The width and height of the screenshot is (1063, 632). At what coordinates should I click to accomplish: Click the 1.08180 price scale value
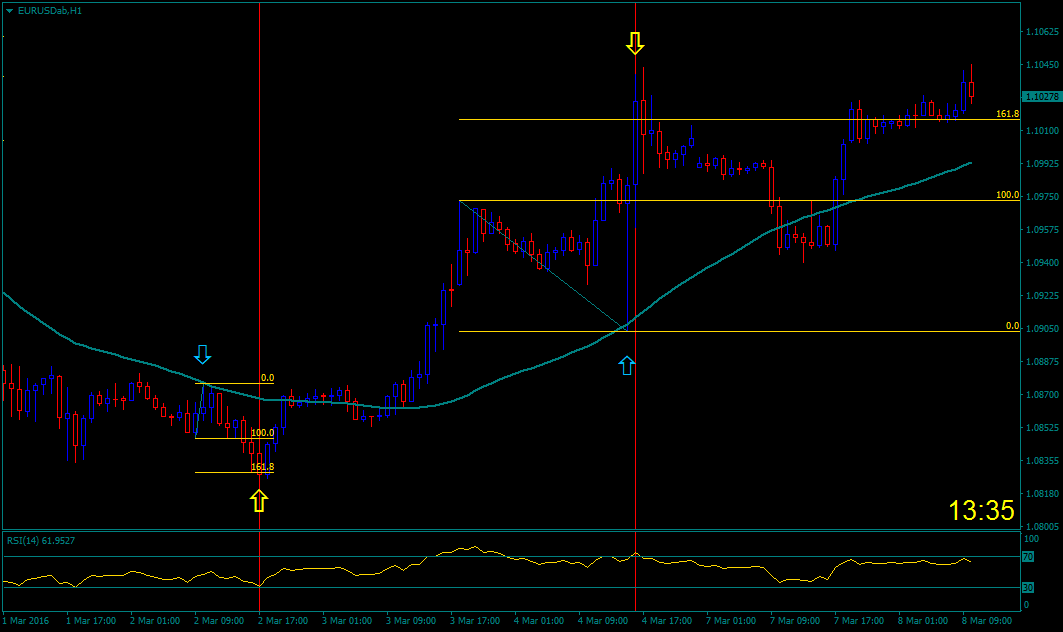coord(1042,494)
